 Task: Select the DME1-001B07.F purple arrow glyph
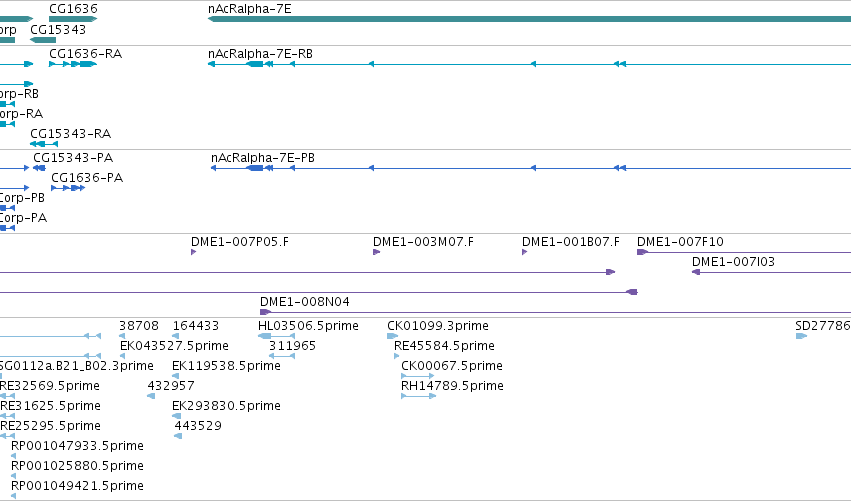pos(524,252)
